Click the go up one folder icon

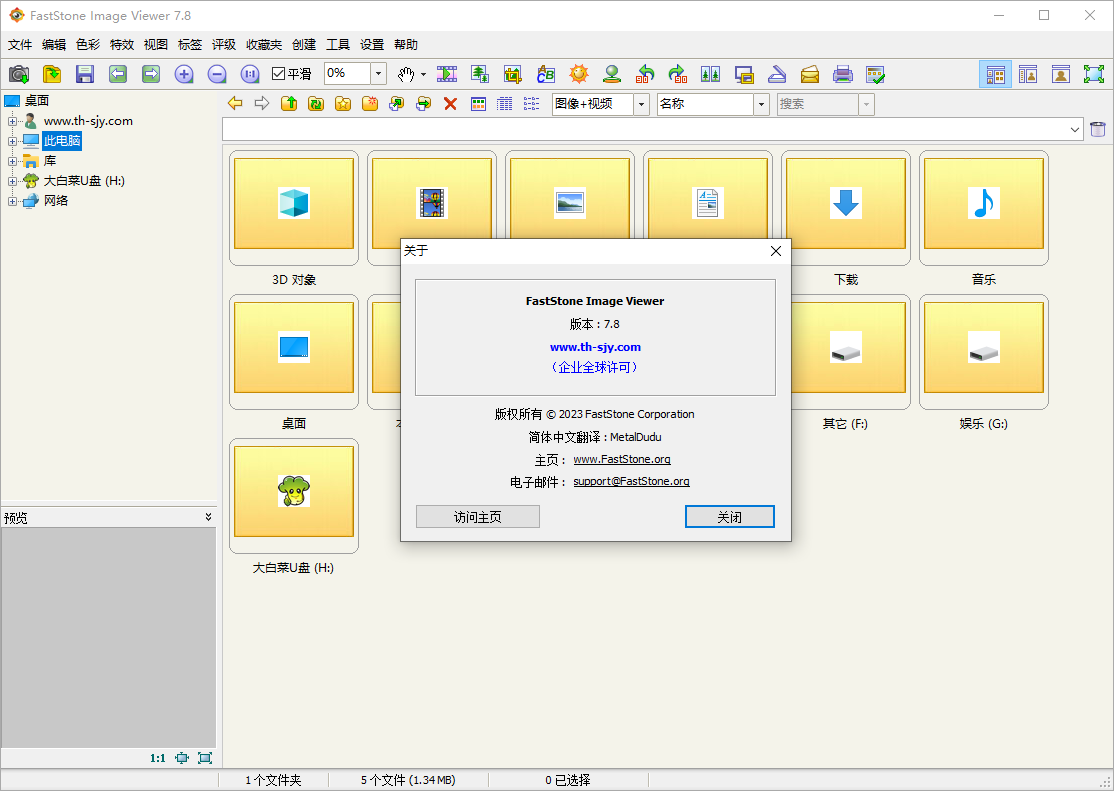pyautogui.click(x=289, y=104)
